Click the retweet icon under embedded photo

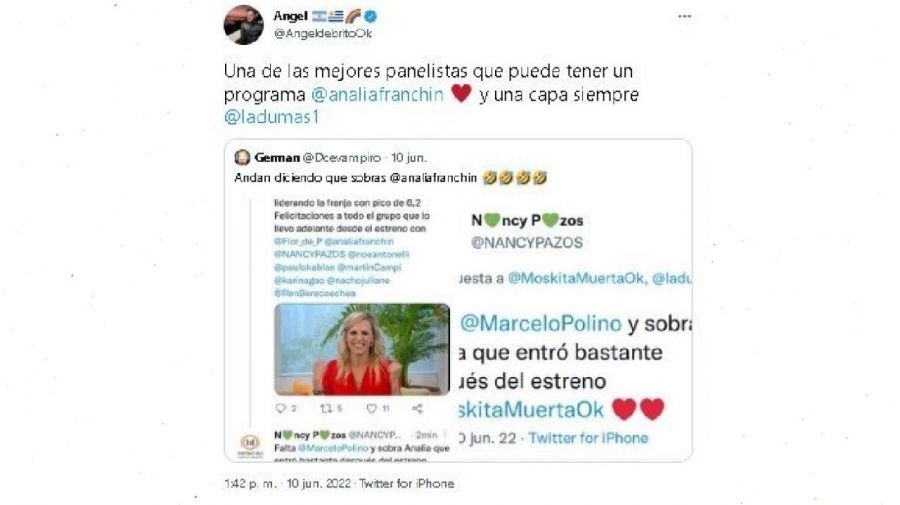point(326,408)
